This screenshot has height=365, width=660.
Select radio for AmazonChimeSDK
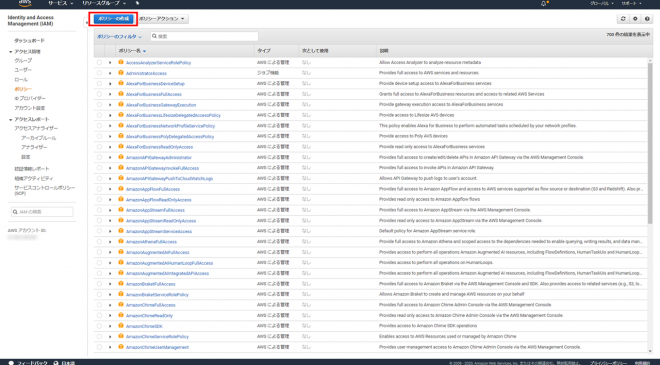(99, 326)
